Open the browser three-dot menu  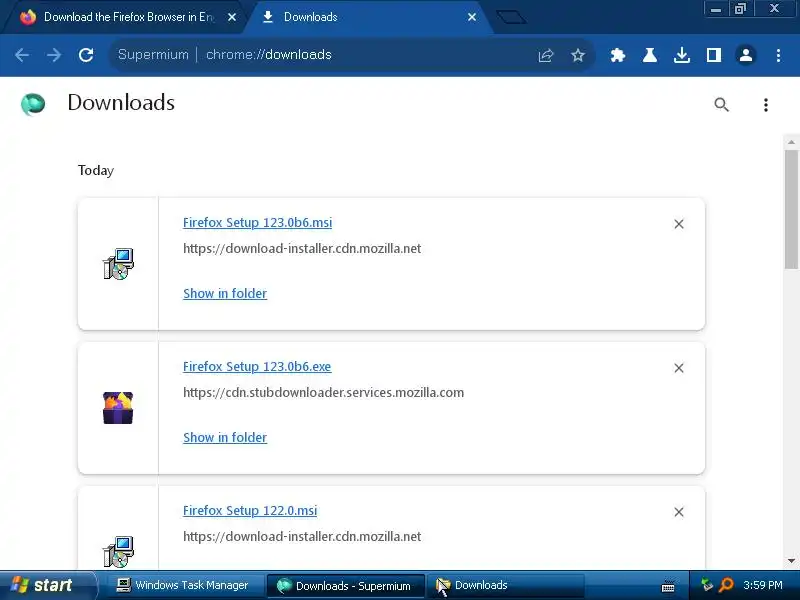[778, 55]
